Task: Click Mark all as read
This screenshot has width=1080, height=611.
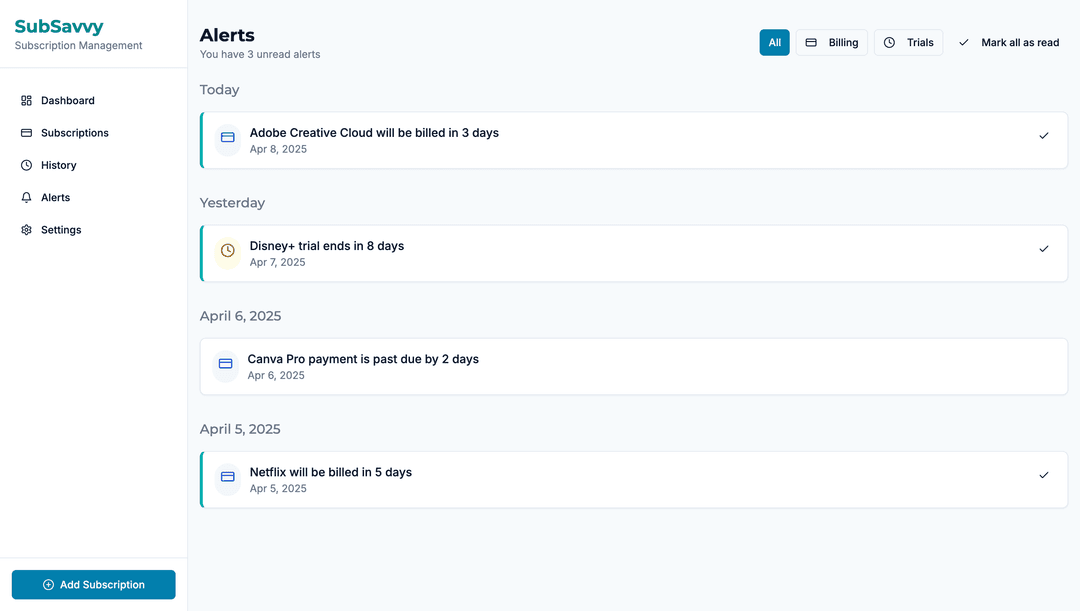Action: point(1010,42)
